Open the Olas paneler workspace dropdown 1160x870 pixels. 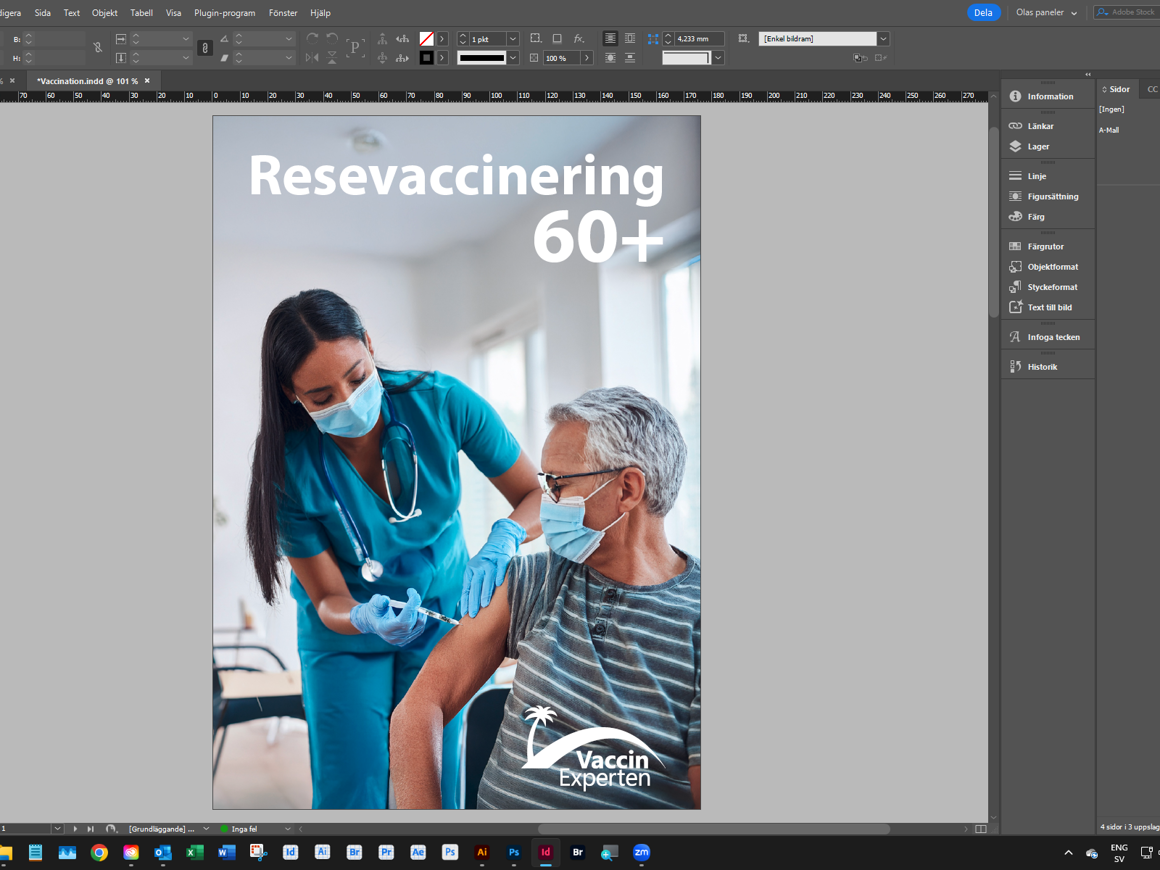point(1046,13)
